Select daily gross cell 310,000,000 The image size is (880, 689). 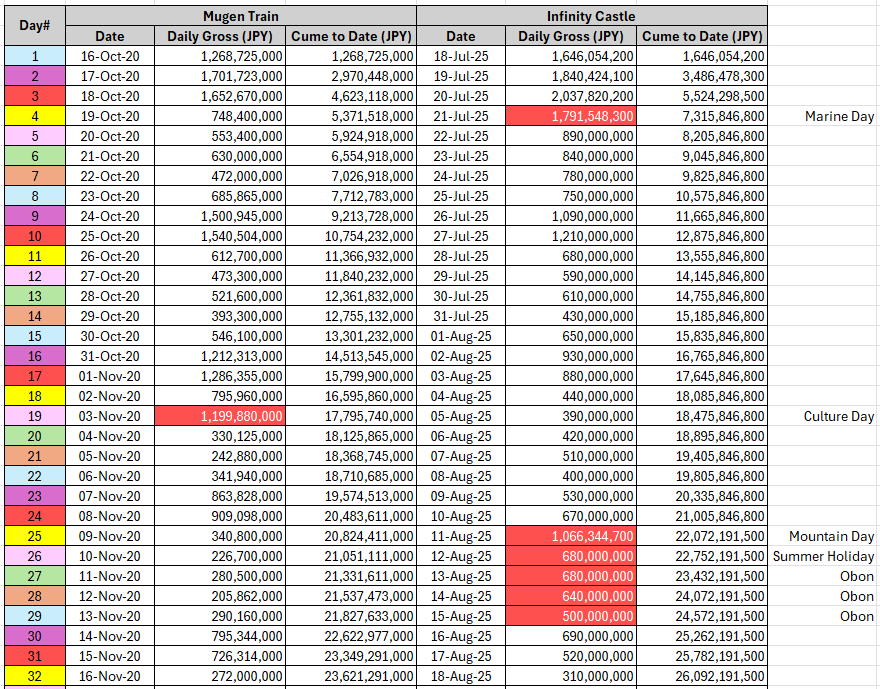pos(571,676)
